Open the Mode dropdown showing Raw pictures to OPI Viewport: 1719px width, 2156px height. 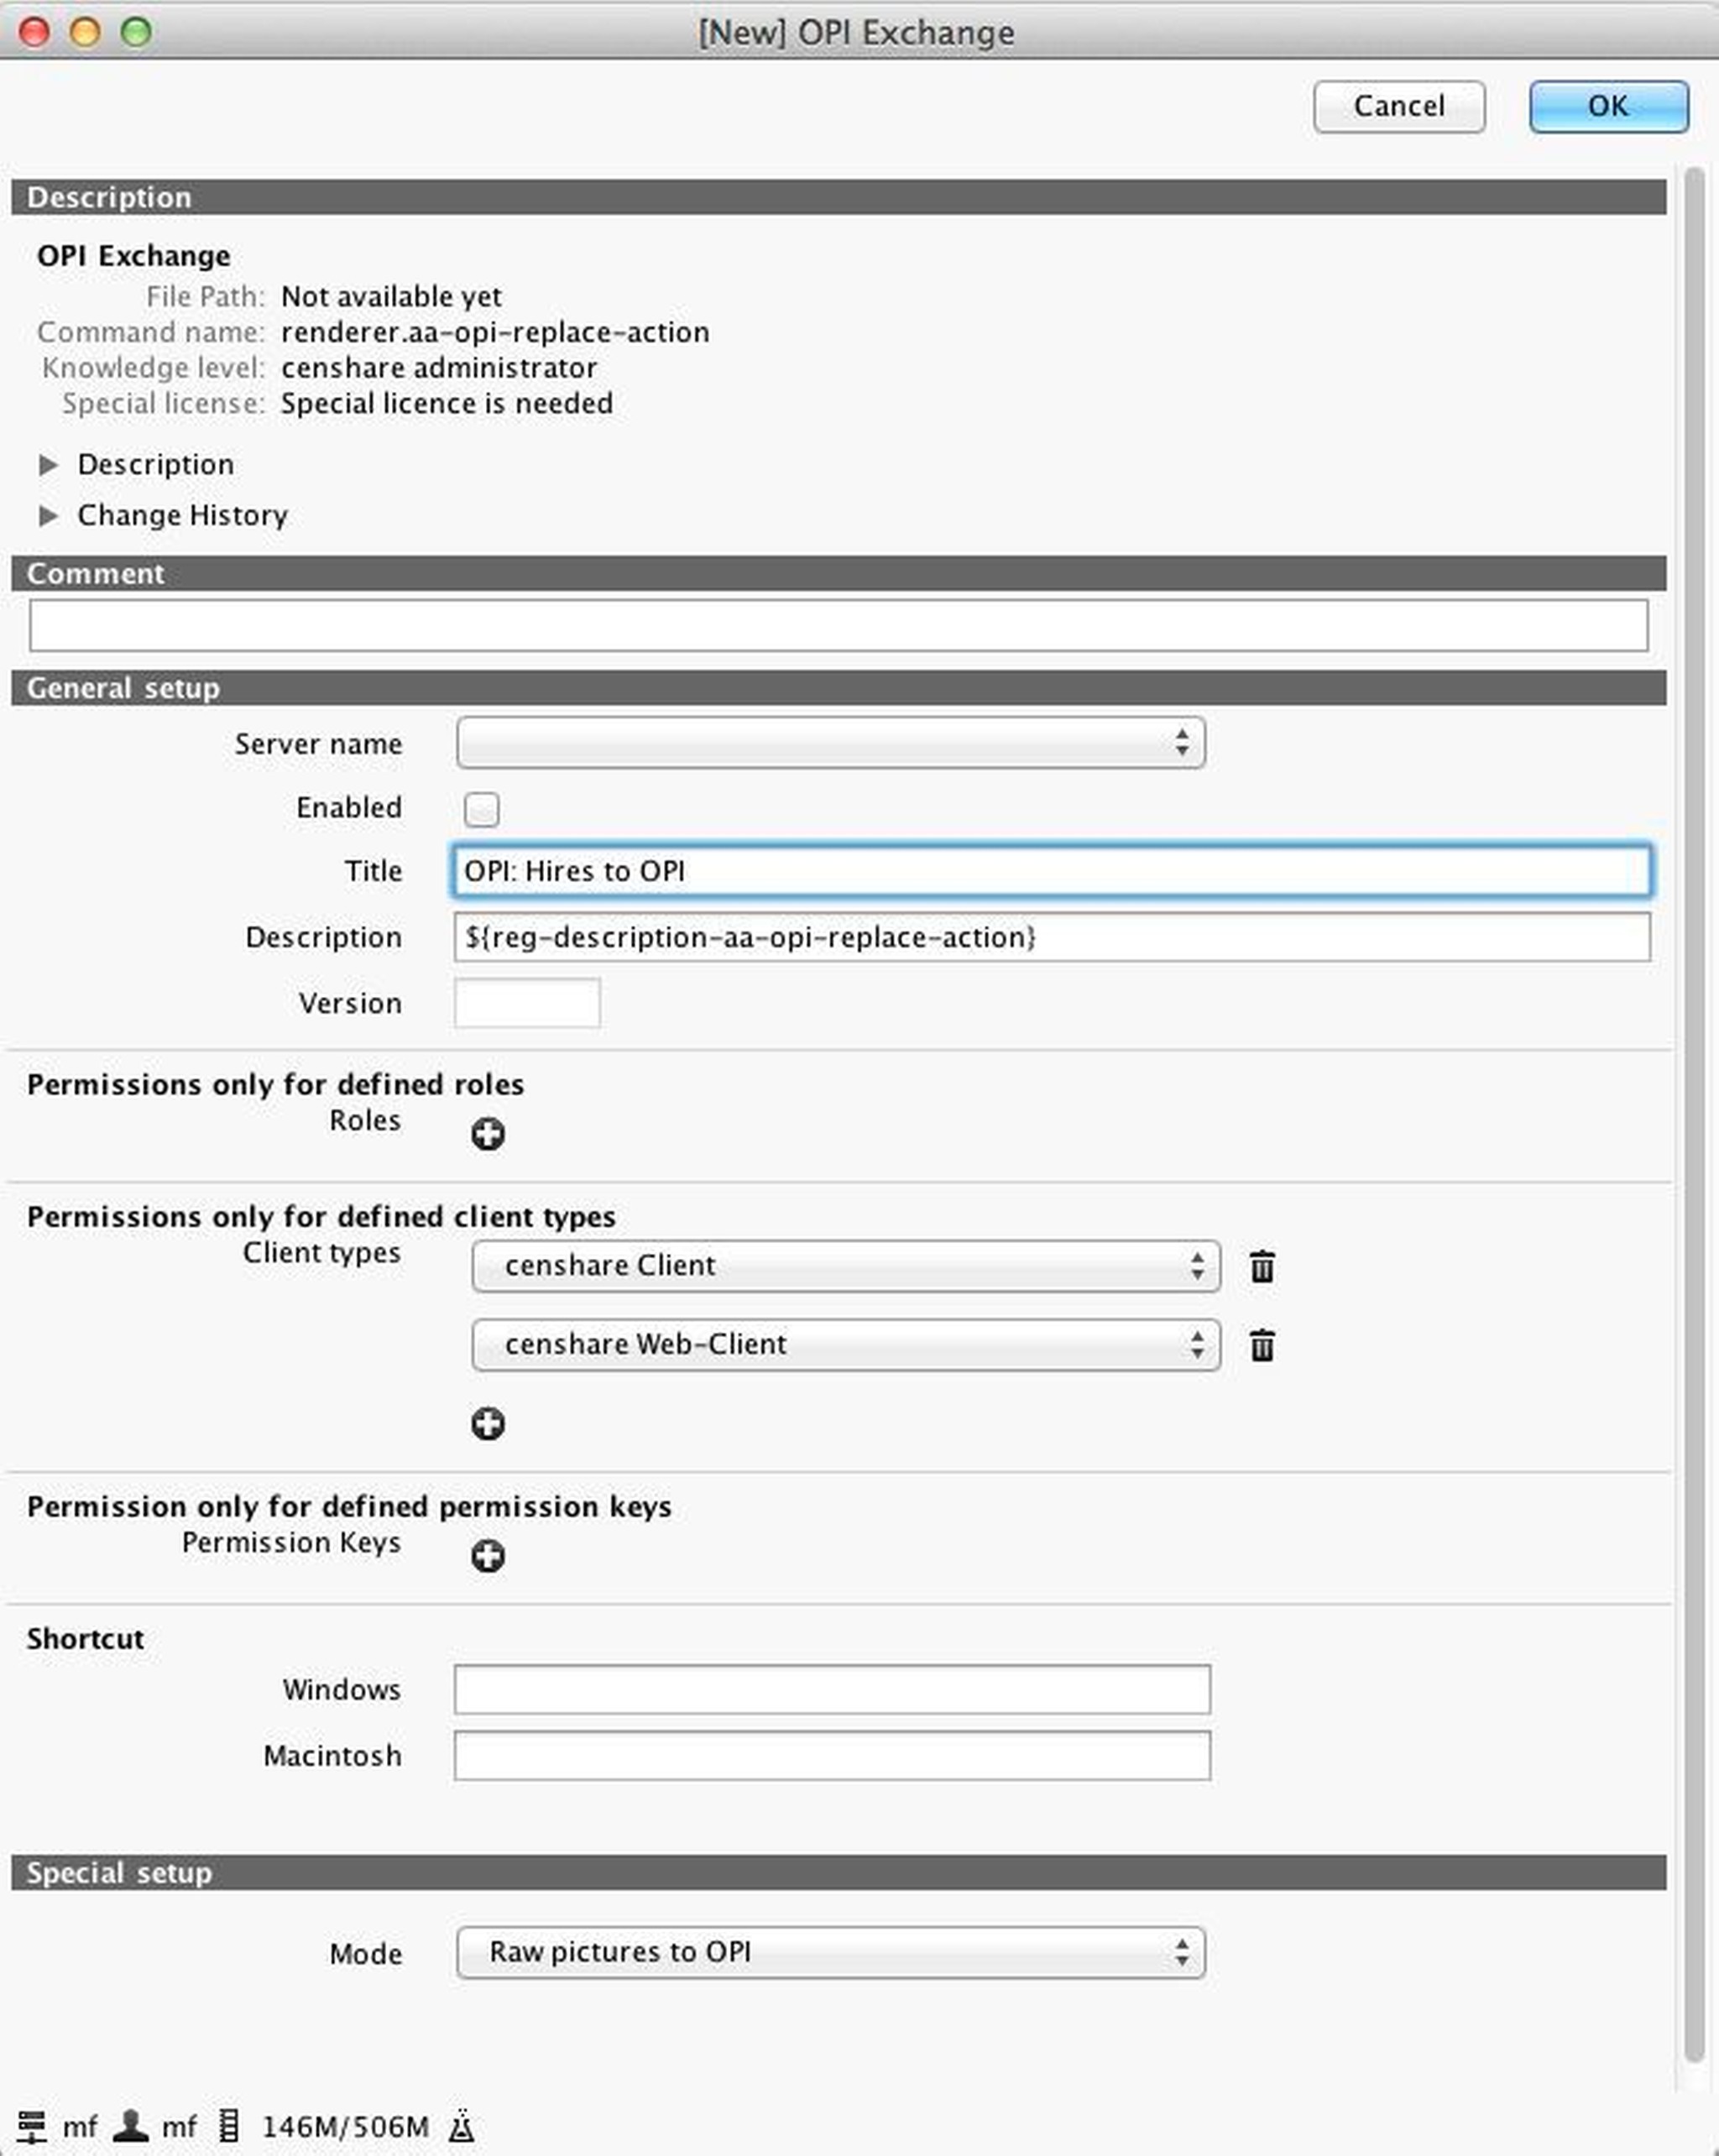[x=830, y=1952]
